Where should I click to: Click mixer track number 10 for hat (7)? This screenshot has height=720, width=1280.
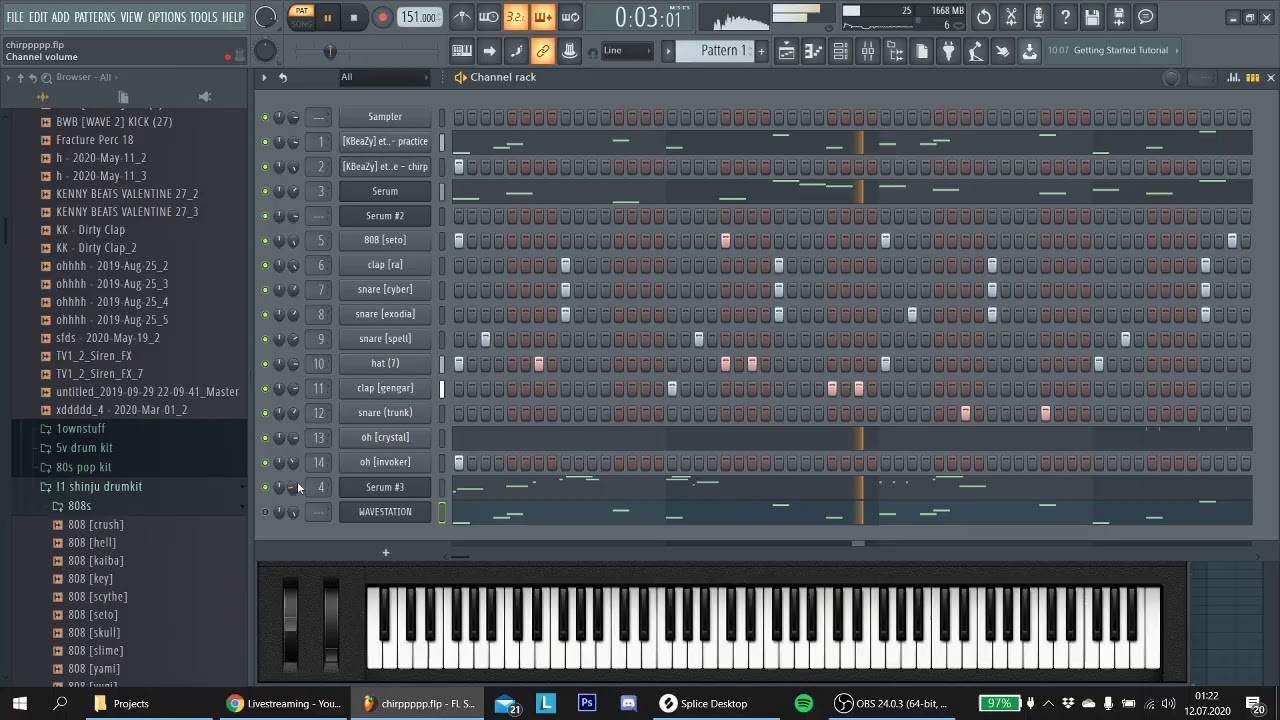point(319,364)
